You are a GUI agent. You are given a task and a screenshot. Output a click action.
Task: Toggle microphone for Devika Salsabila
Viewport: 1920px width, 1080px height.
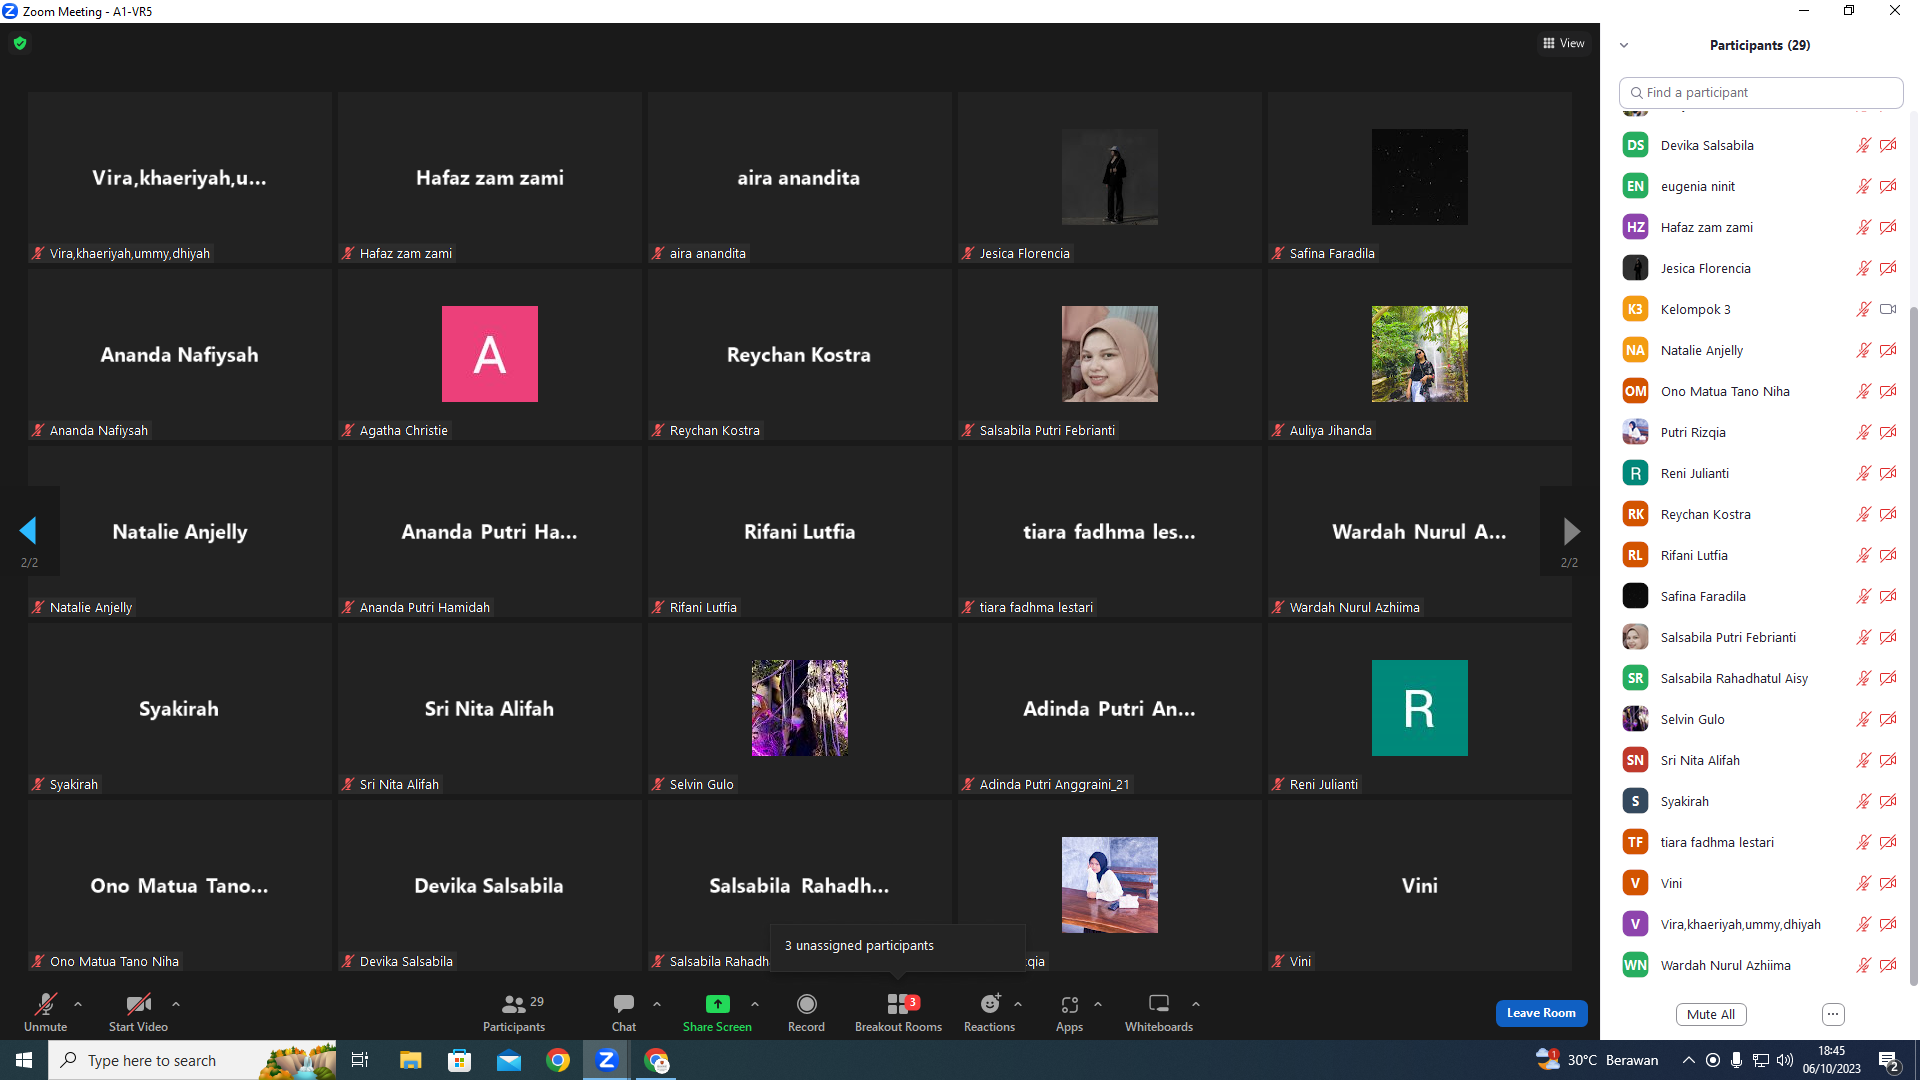click(x=1864, y=145)
